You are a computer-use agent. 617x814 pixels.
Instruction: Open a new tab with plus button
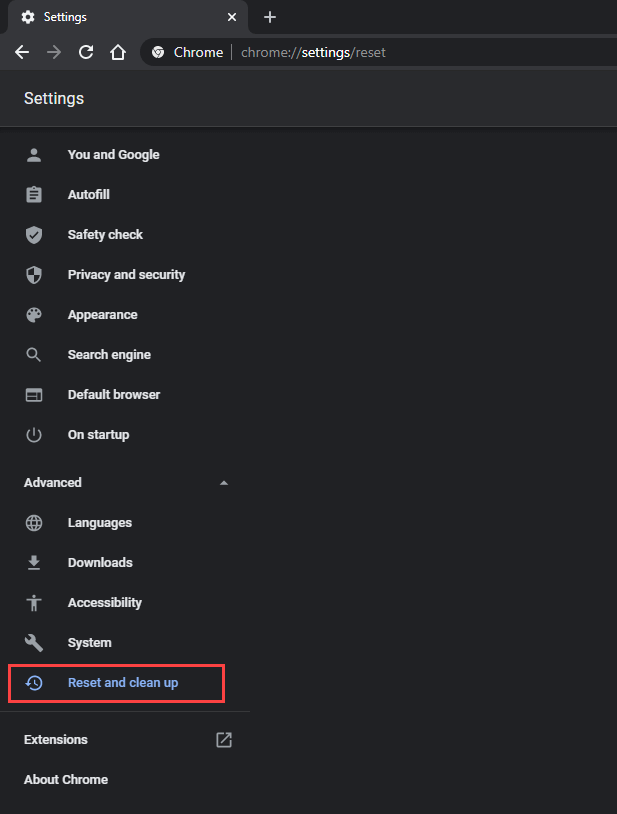(270, 17)
